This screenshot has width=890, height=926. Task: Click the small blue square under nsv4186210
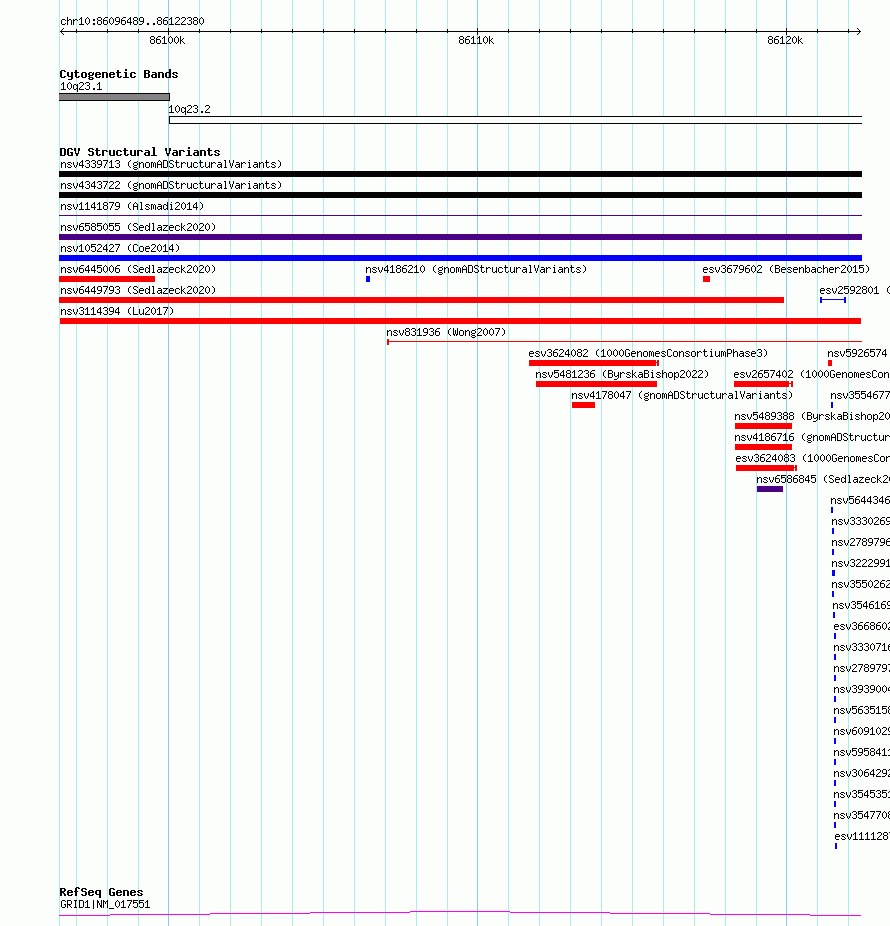tap(368, 279)
